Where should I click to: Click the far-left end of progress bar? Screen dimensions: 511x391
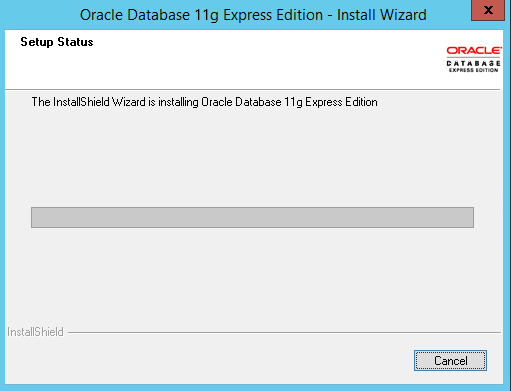(x=35, y=217)
